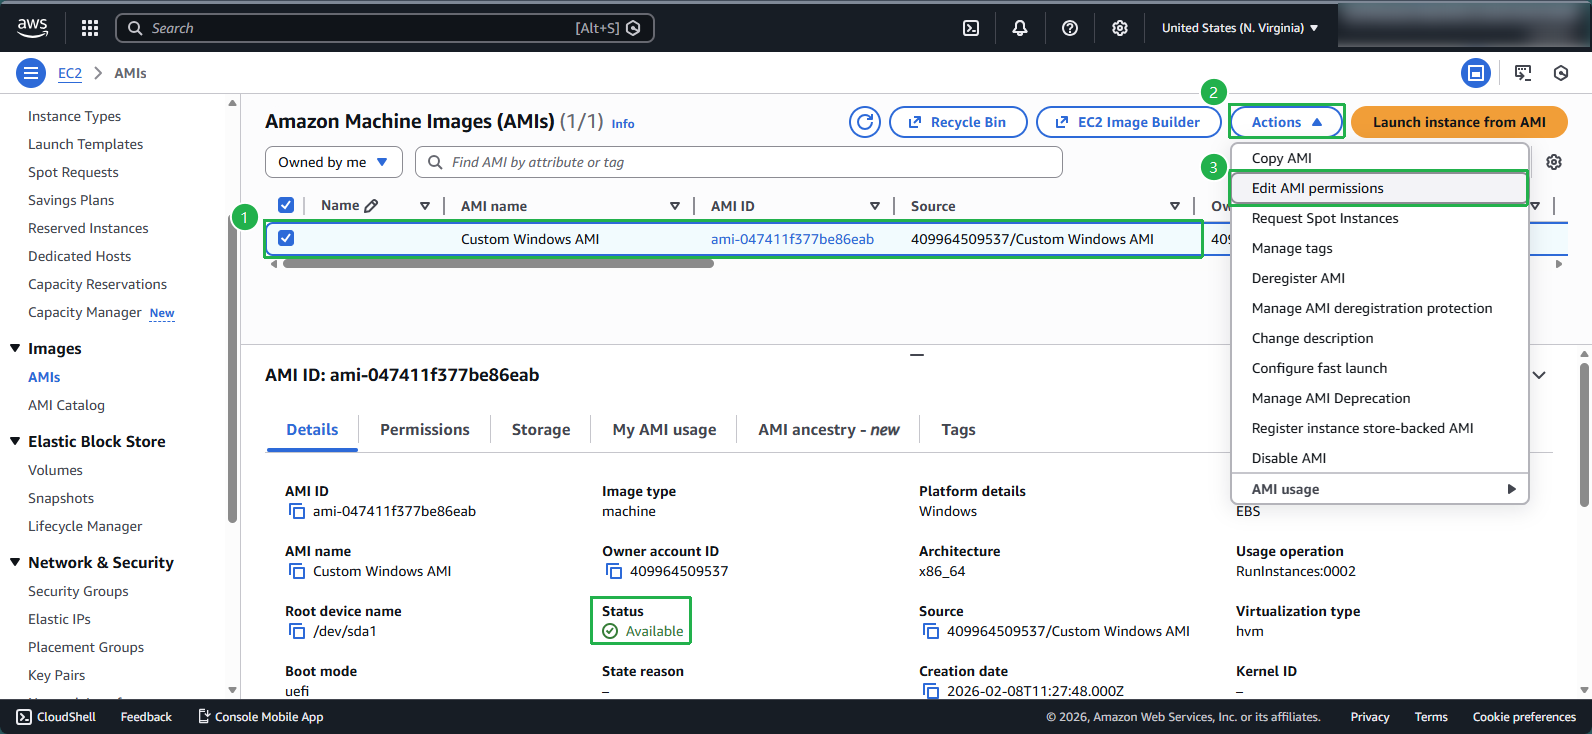
Task: Open the ami-047411f377be86eab link in table
Action: pyautogui.click(x=792, y=239)
